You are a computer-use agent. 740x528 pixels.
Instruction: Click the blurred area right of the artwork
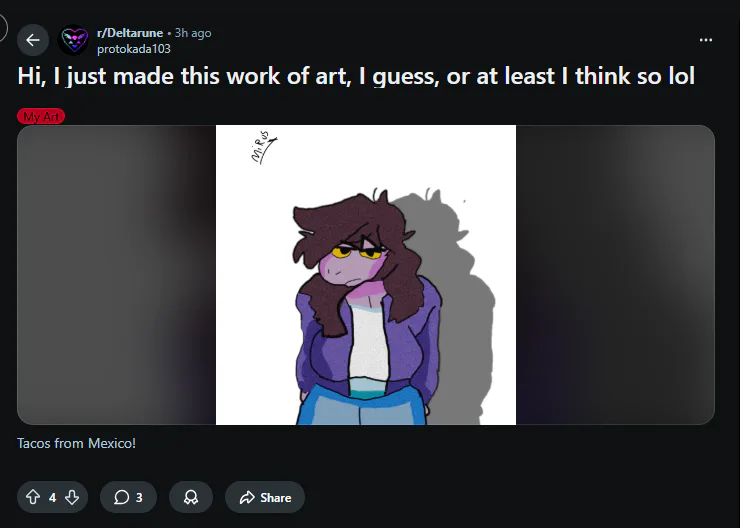click(x=614, y=275)
